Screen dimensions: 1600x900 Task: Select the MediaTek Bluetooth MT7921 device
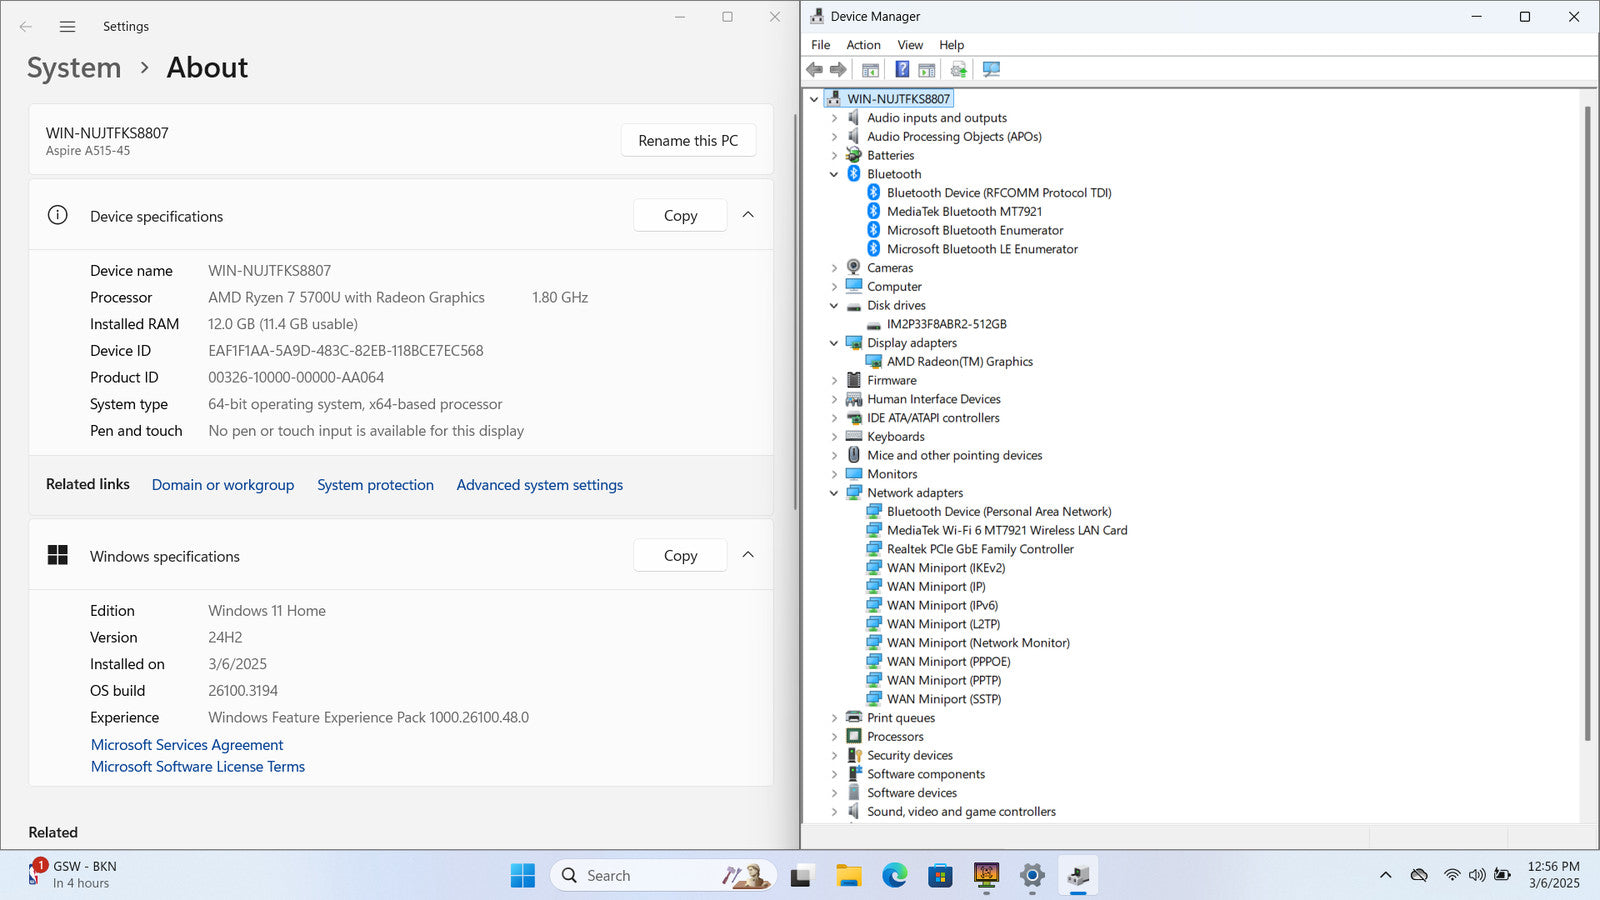[964, 212]
